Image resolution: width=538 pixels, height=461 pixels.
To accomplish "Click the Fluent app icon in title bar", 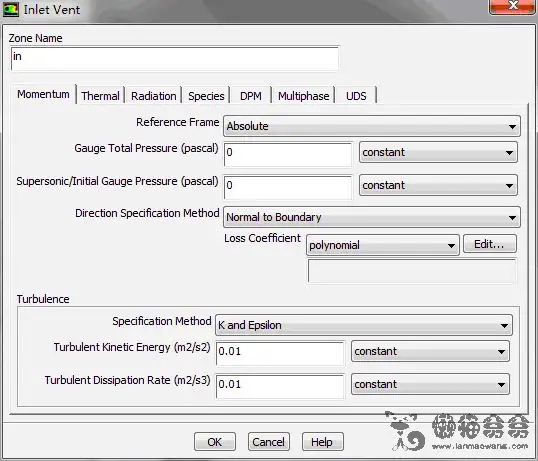I will pos(11,9).
